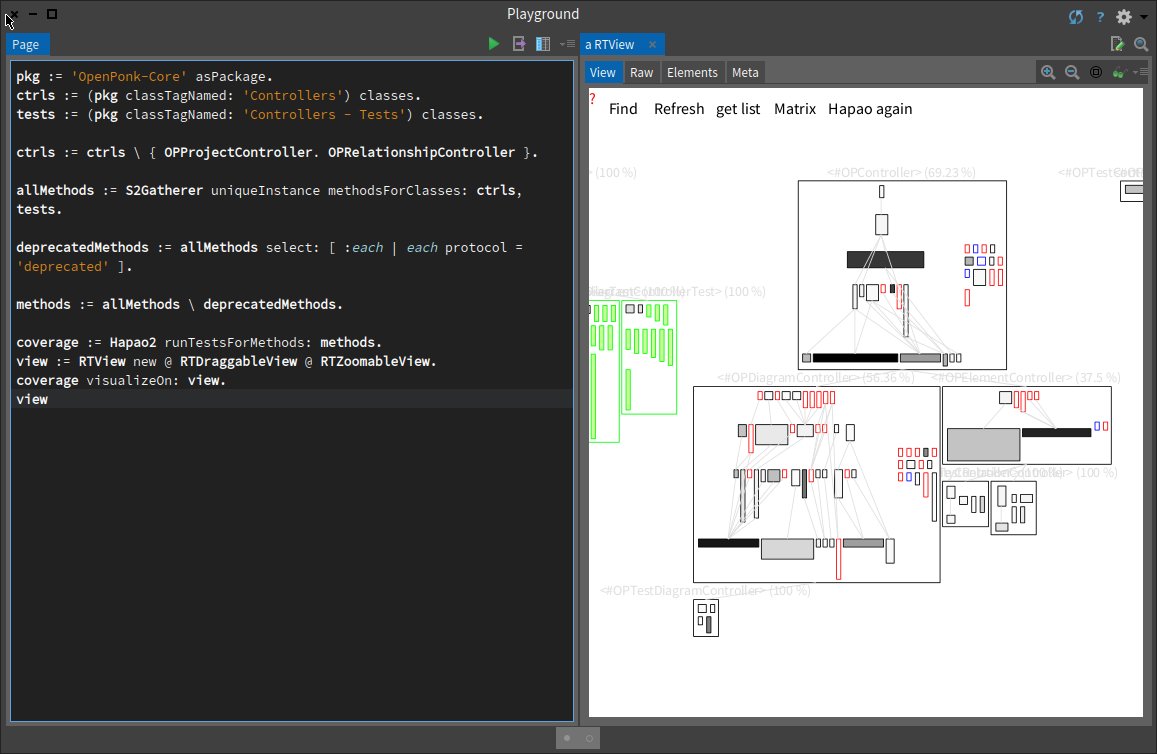Click the edit page pencil icon
The height and width of the screenshot is (754, 1157).
[x=1117, y=44]
